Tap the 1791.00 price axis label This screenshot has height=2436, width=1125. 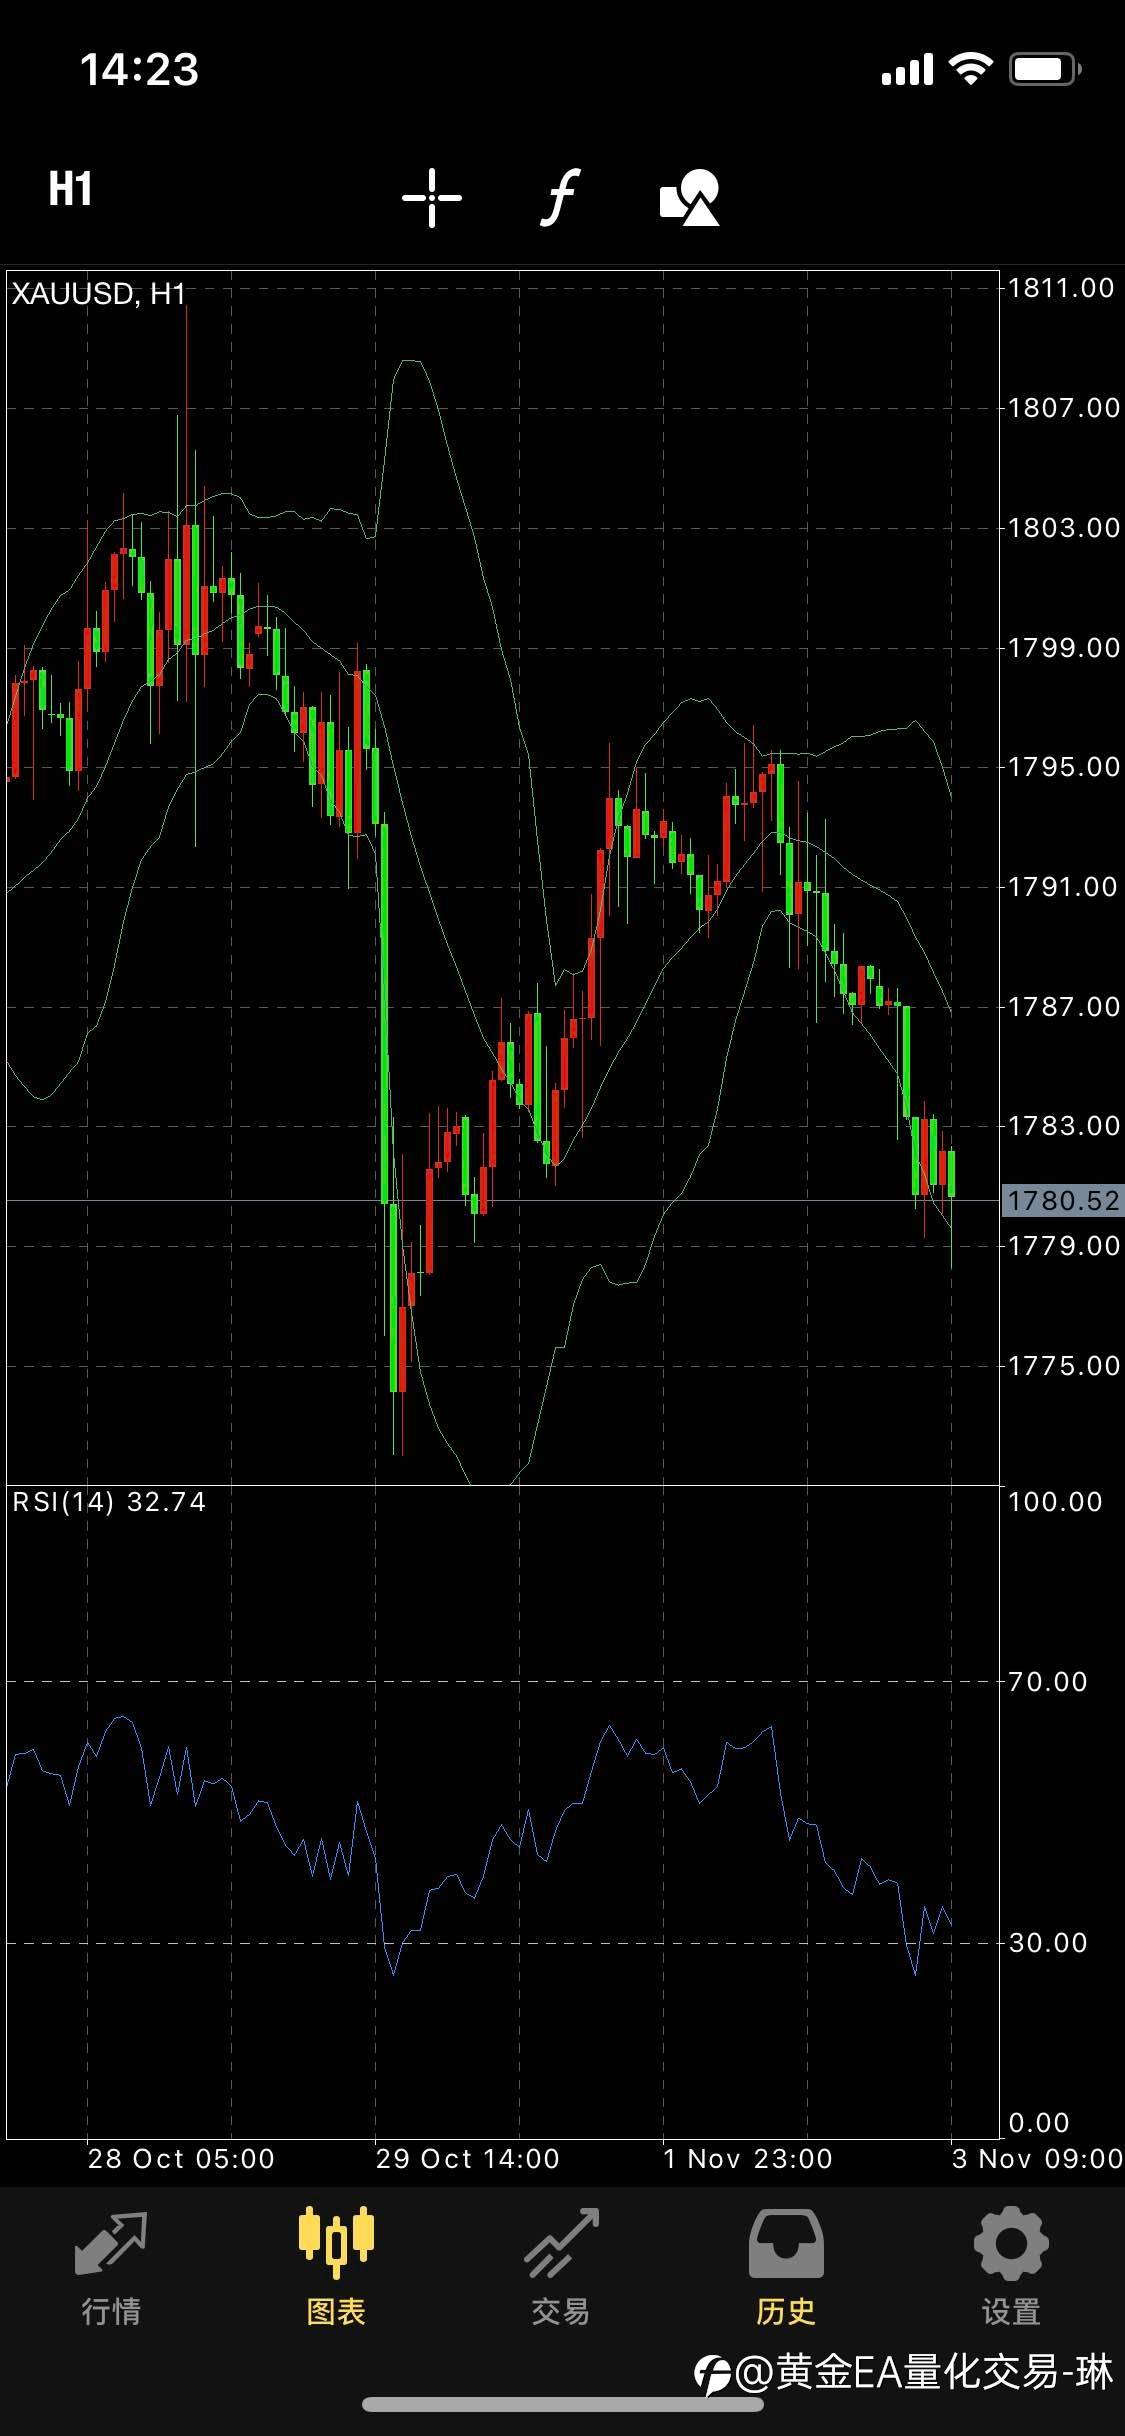click(x=1062, y=887)
